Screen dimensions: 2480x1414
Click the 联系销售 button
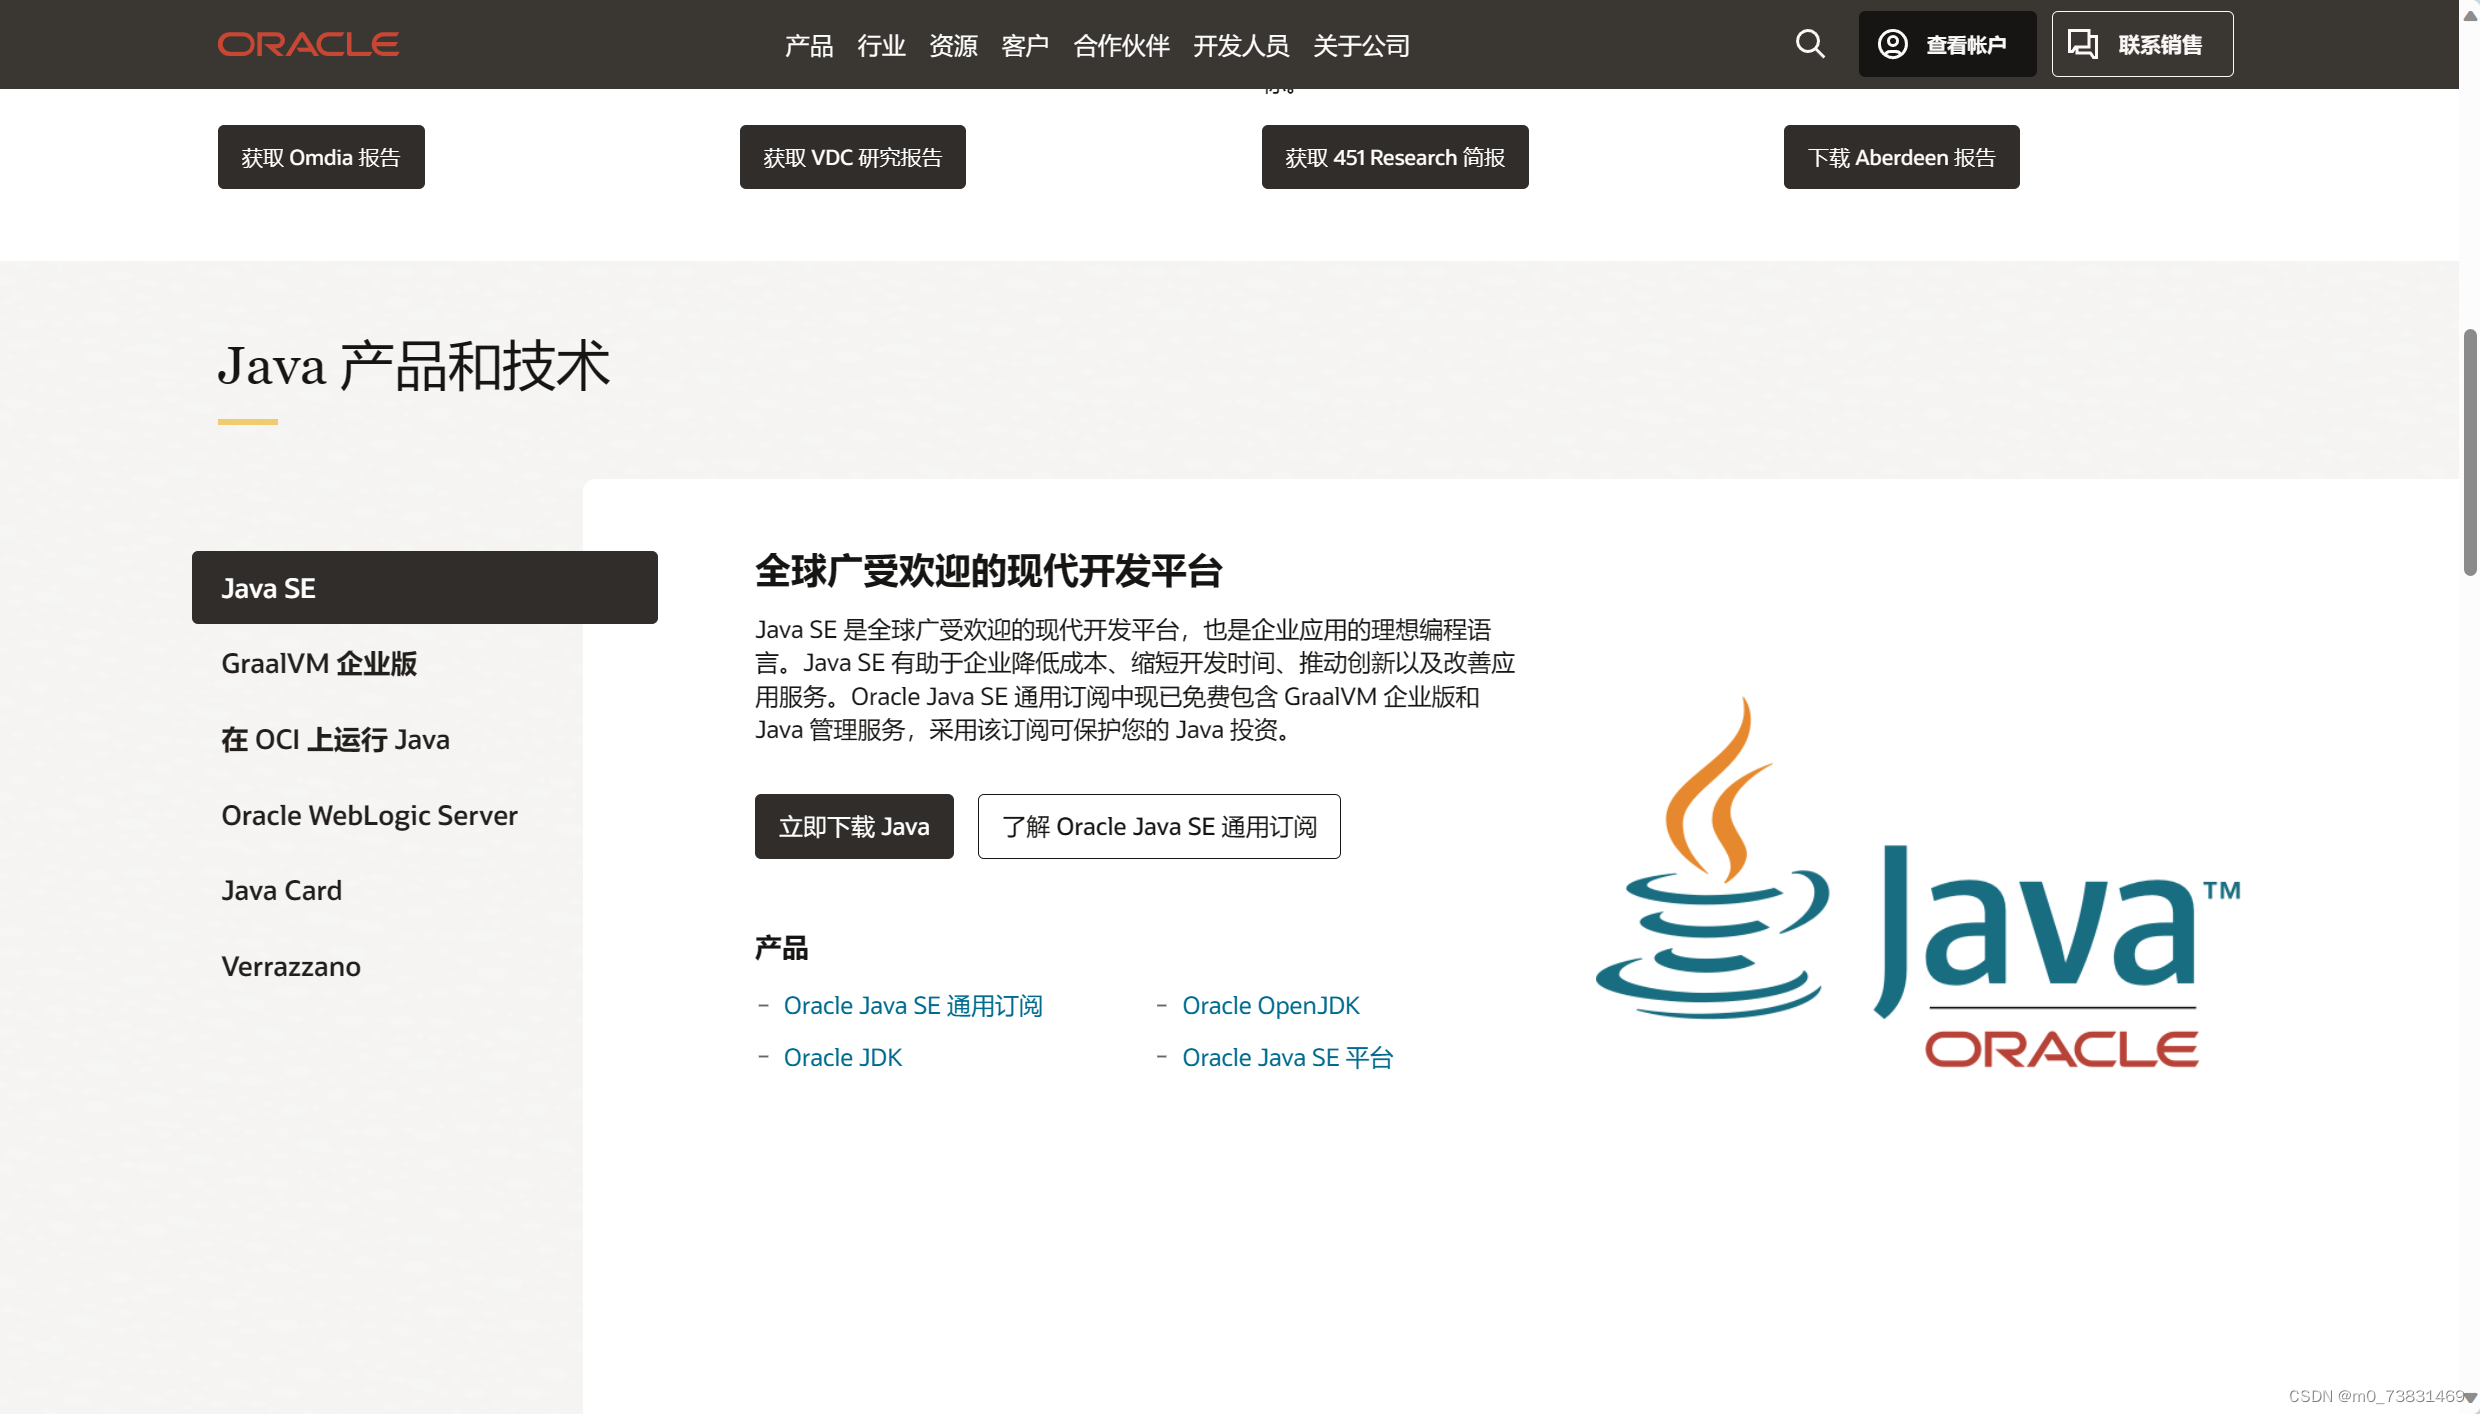click(2142, 44)
